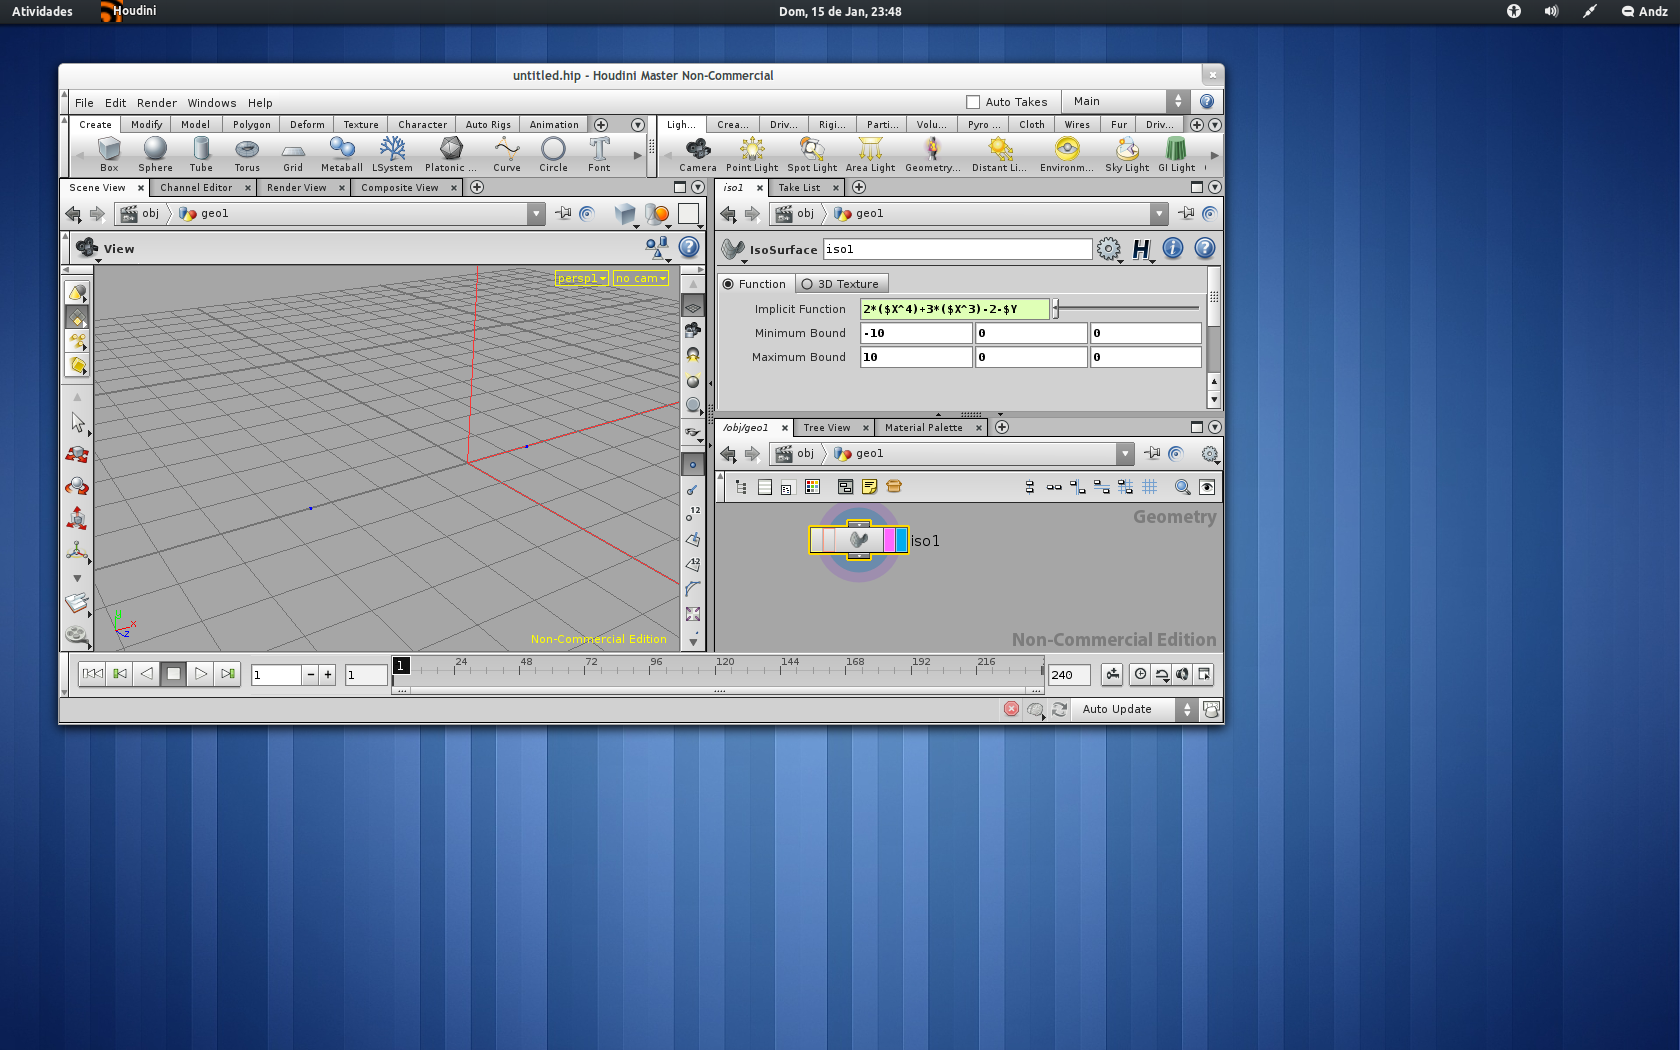Open the Render menu
Image resolution: width=1680 pixels, height=1050 pixels.
157,103
